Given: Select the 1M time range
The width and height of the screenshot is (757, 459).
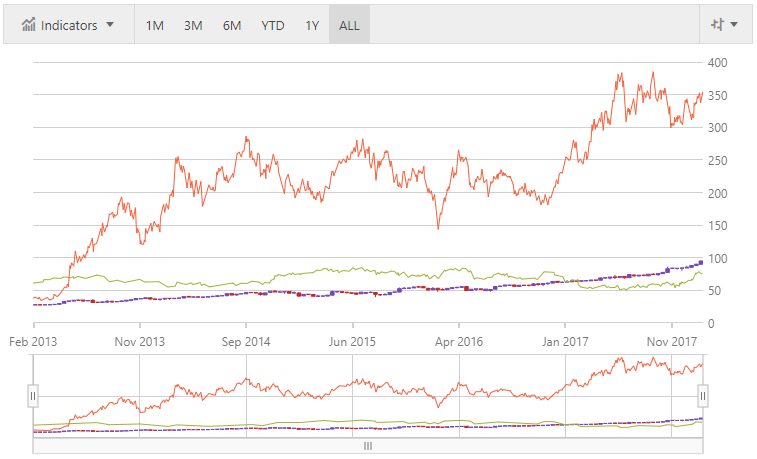Looking at the screenshot, I should [x=154, y=25].
